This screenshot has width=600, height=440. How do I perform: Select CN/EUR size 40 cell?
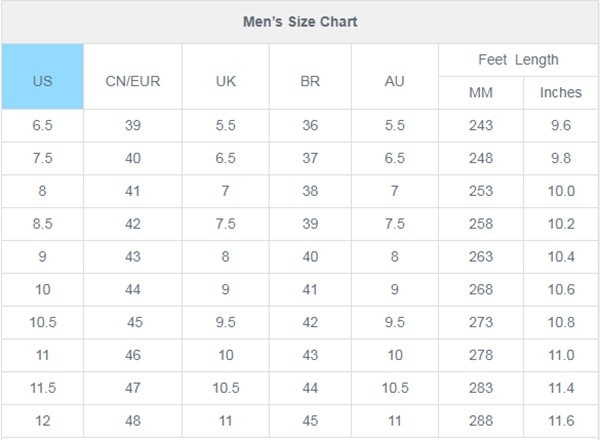click(133, 159)
